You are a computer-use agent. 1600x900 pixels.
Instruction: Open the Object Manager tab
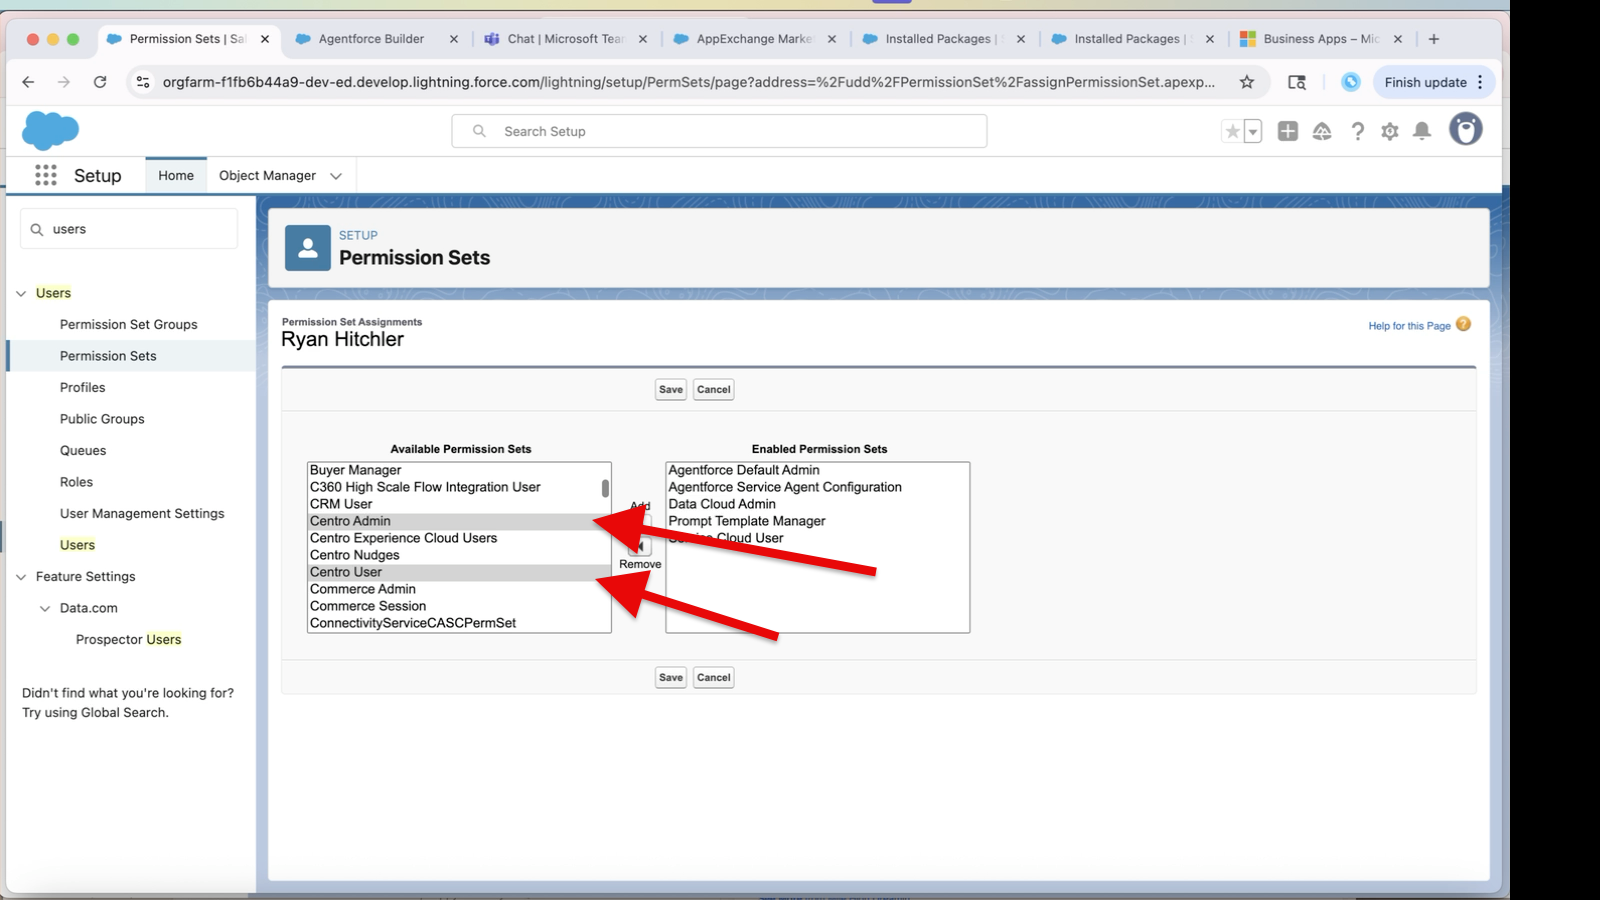click(x=267, y=175)
